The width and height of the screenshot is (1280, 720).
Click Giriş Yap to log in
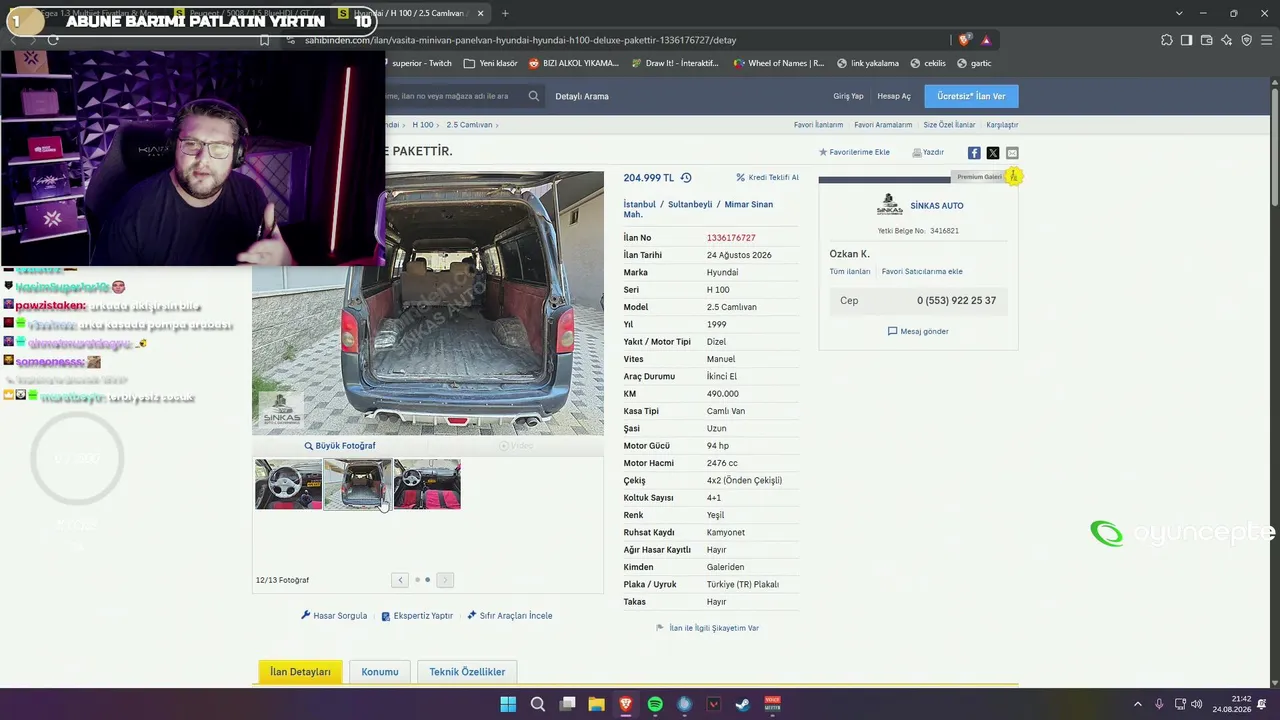pyautogui.click(x=848, y=96)
